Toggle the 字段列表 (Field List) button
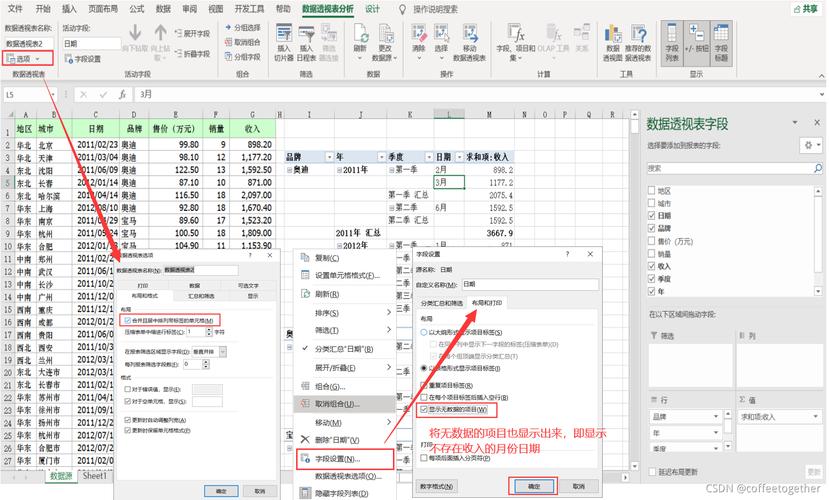Screen dimensions: 829x500 pyautogui.click(x=672, y=43)
